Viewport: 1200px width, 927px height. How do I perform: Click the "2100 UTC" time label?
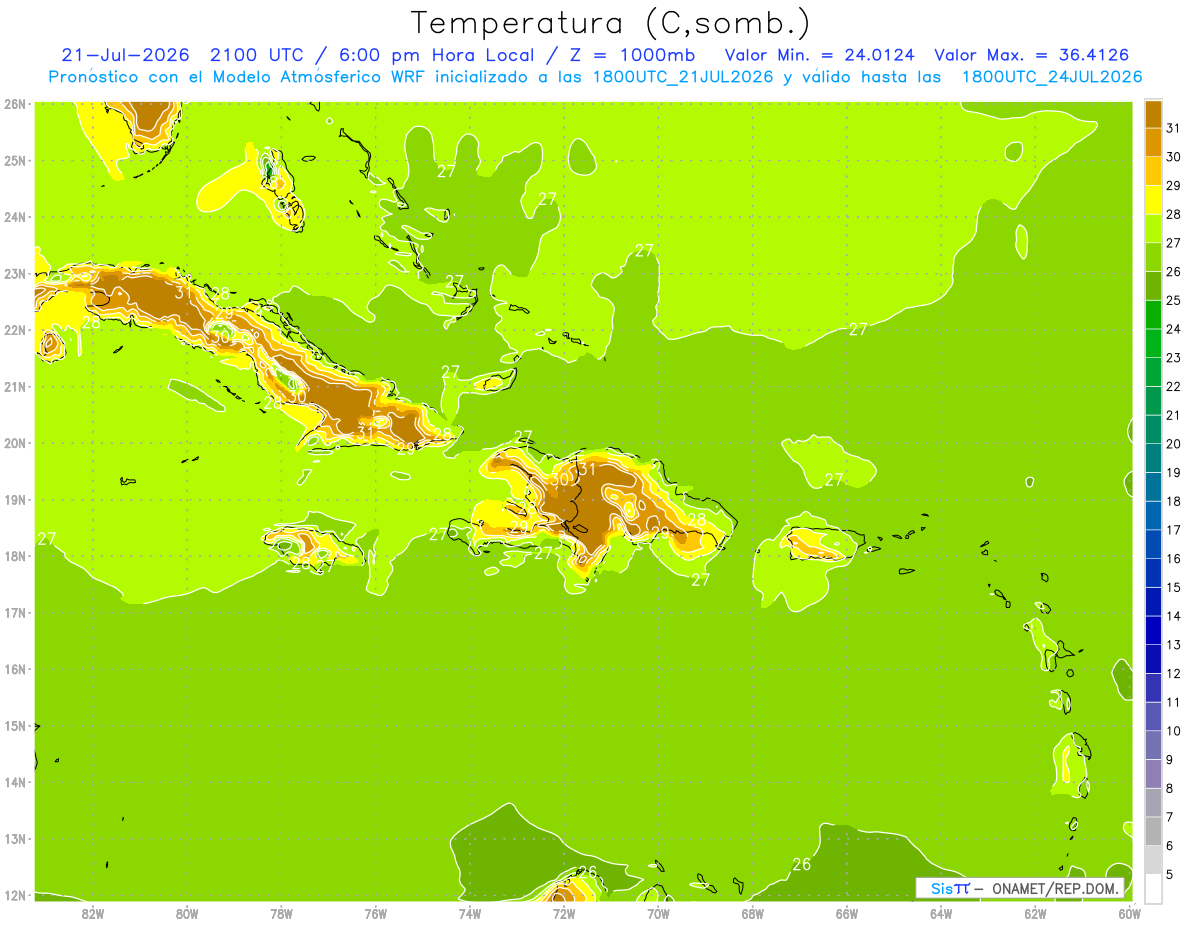coord(255,55)
